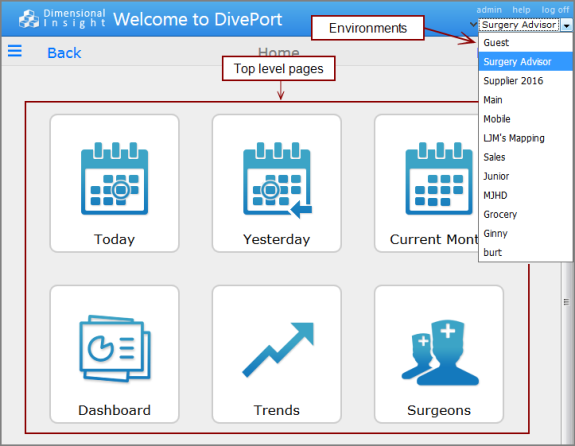Click the Back link
Screen dimensions: 575x446
tap(64, 53)
